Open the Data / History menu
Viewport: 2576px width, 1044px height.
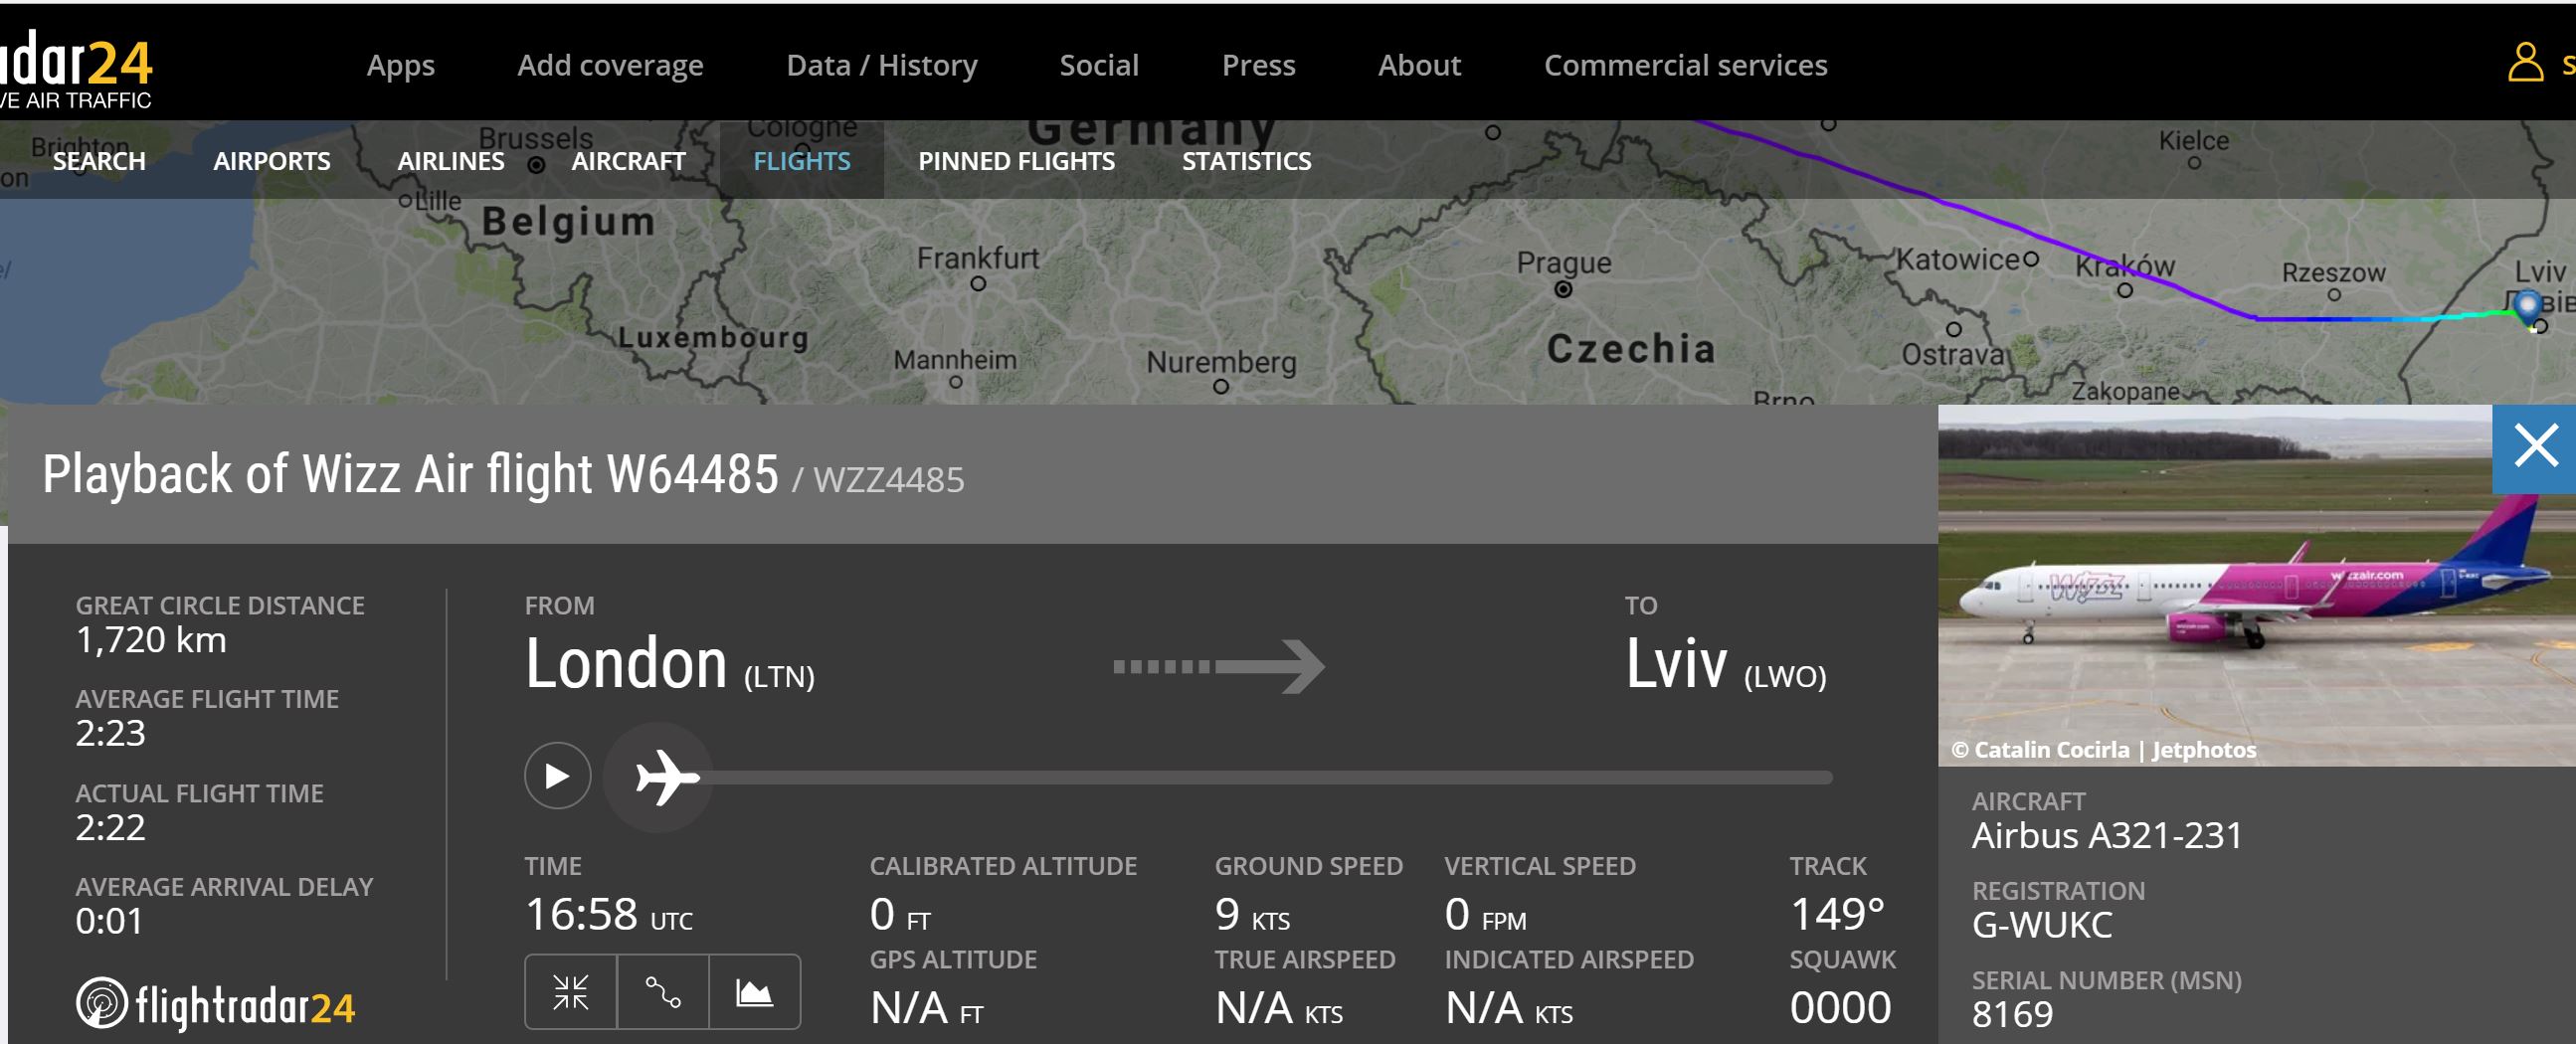tap(881, 66)
